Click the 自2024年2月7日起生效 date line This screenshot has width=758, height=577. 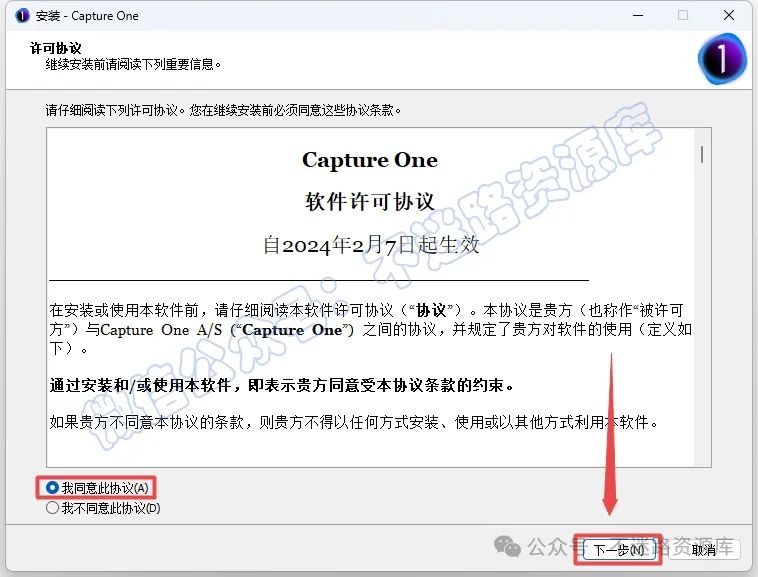click(371, 245)
